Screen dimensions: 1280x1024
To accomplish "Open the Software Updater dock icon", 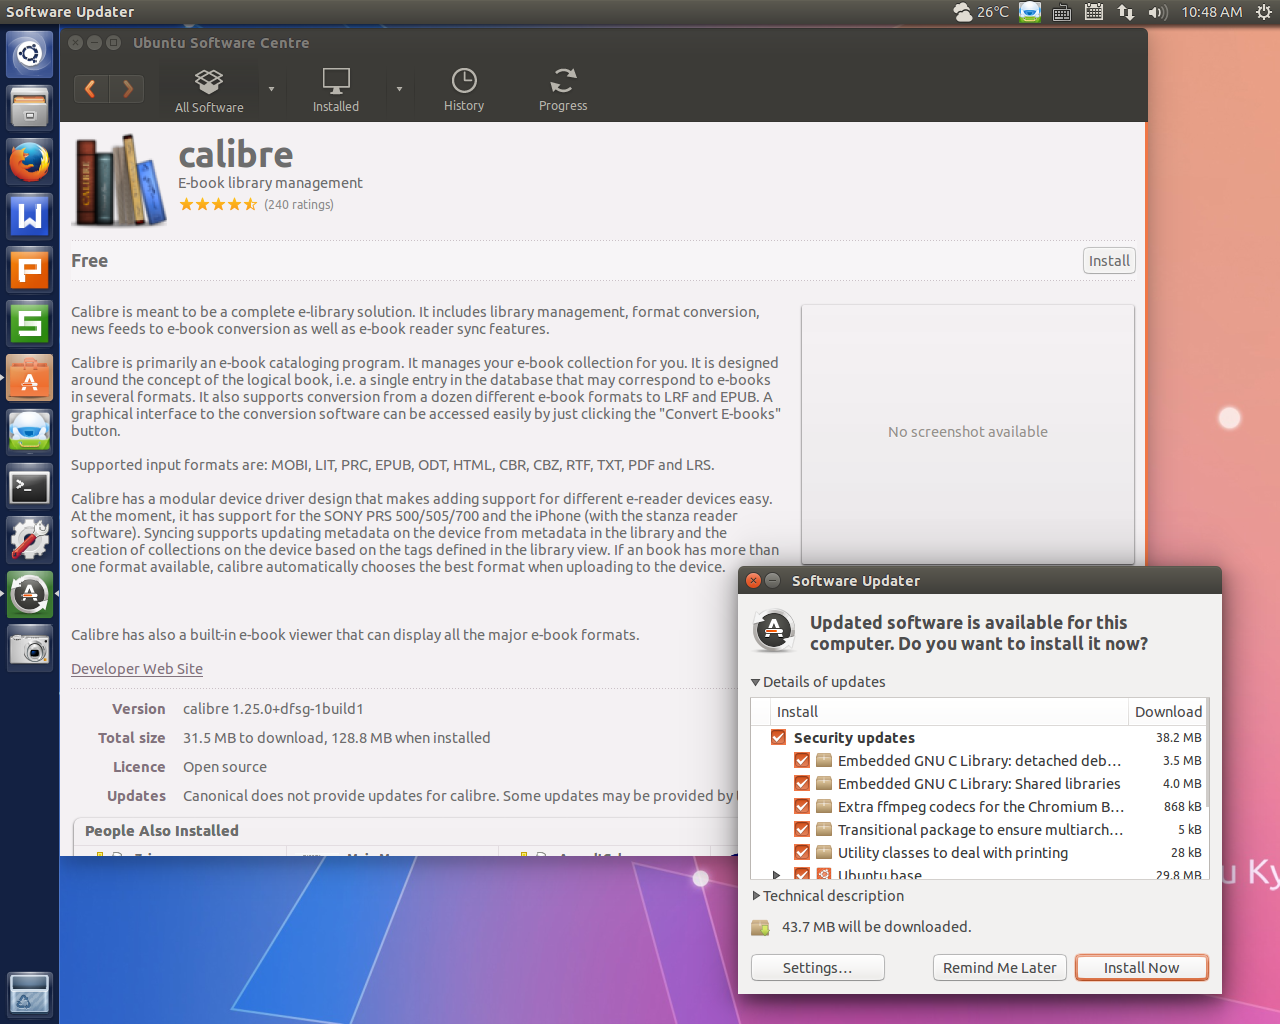I will point(29,594).
